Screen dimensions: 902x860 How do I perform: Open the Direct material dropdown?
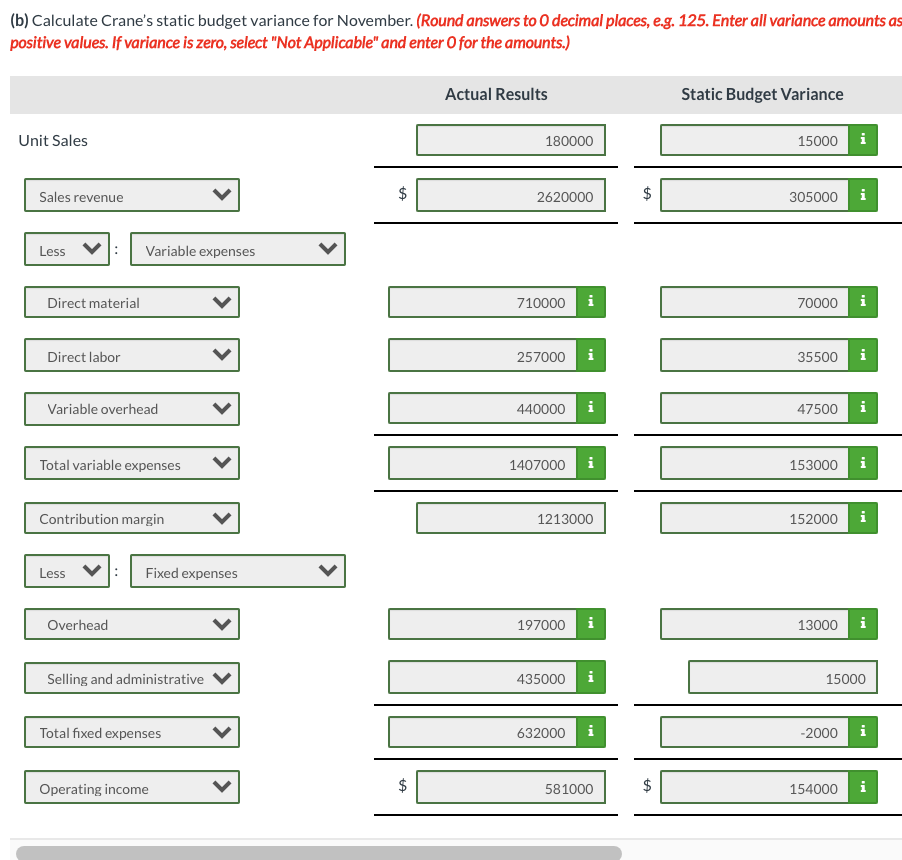tap(132, 302)
